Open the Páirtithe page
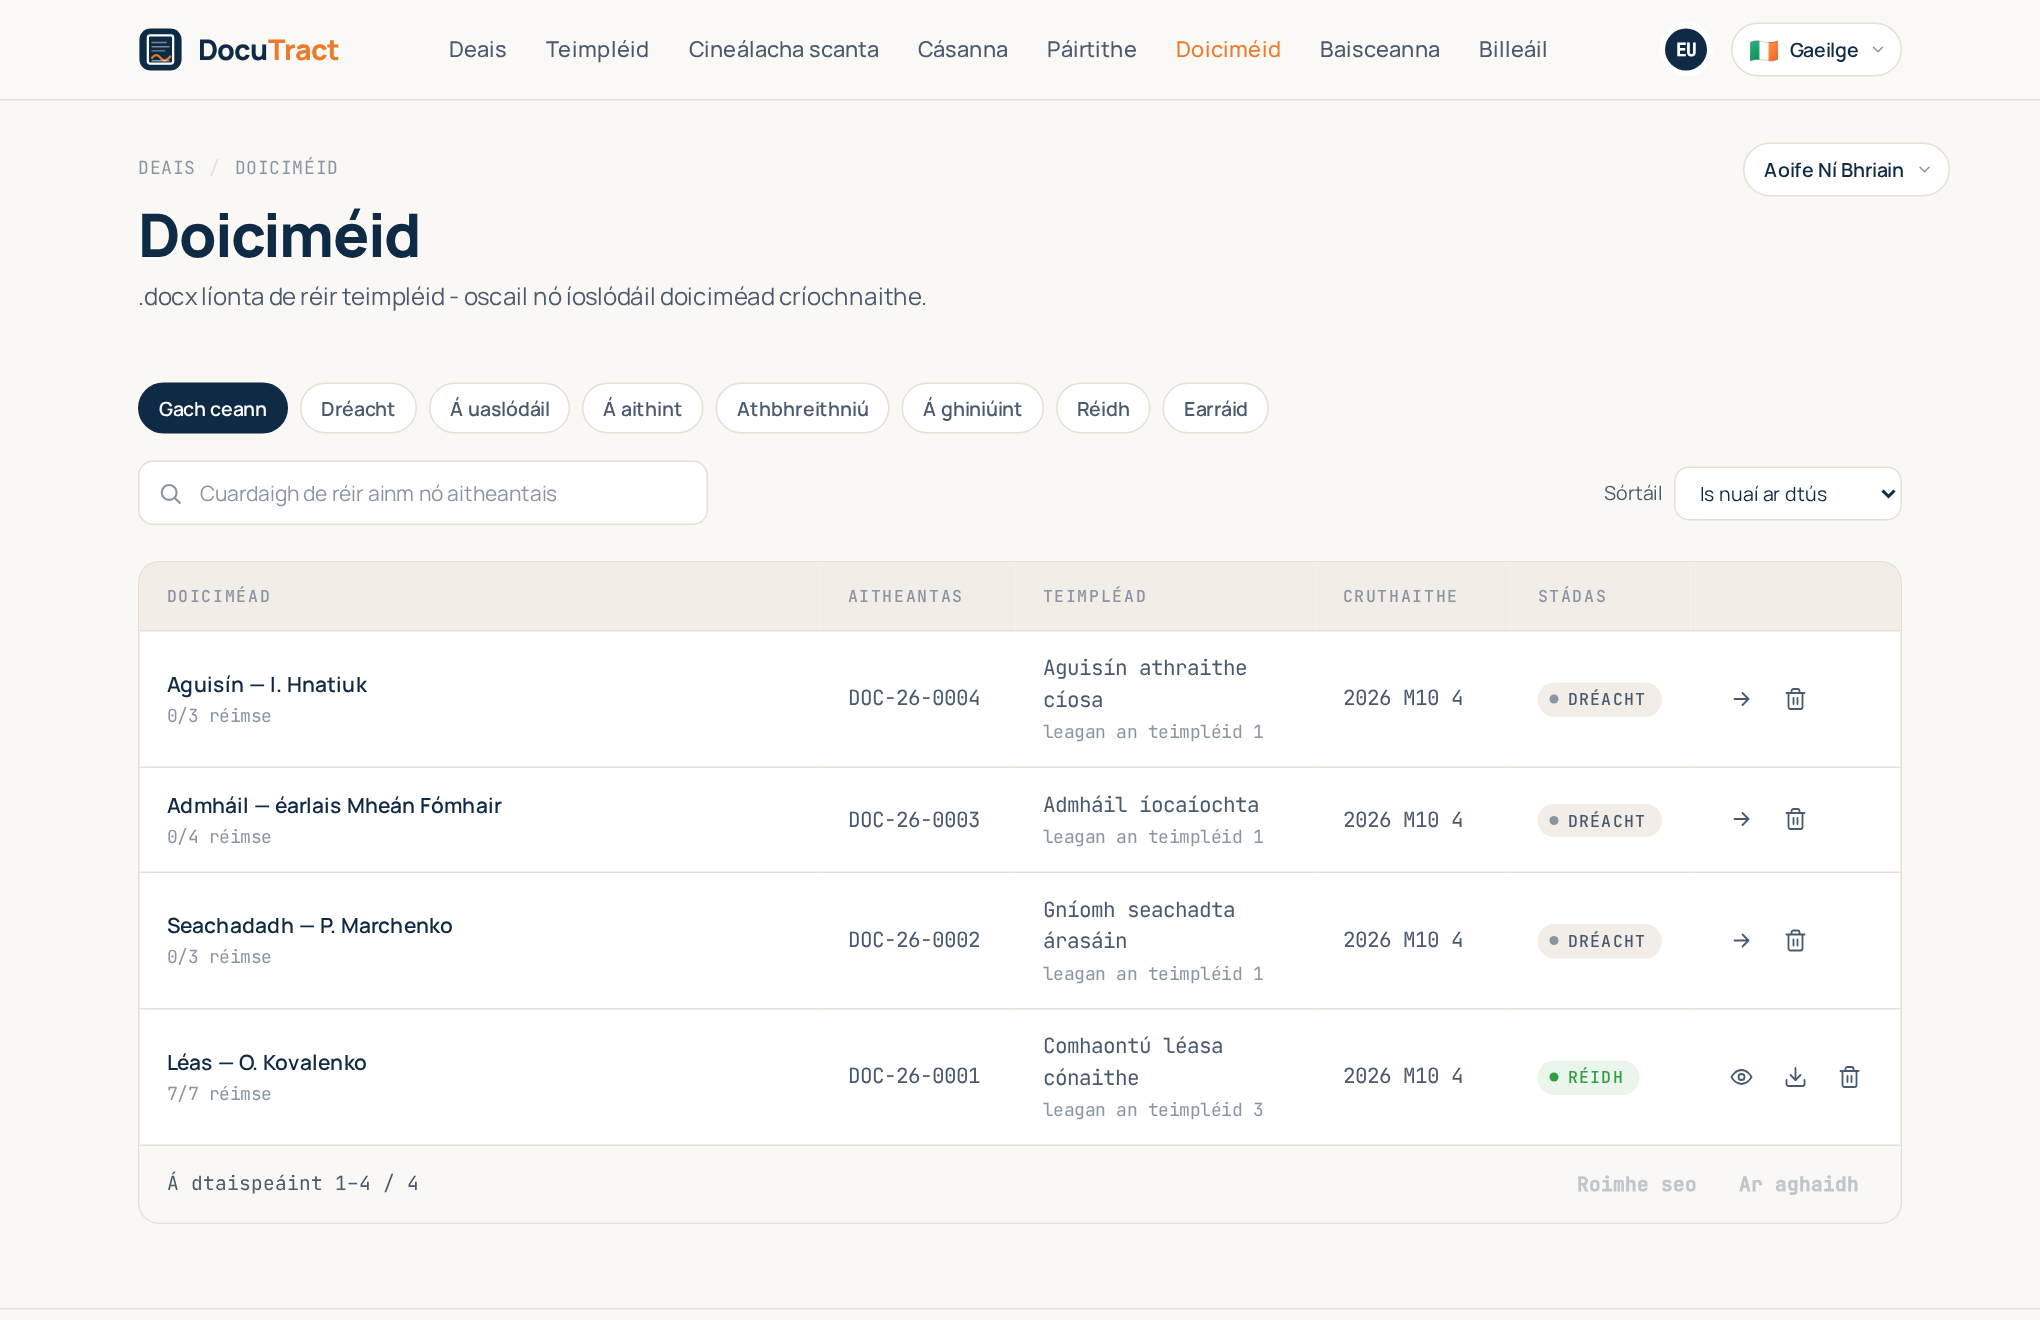The width and height of the screenshot is (2040, 1320). [1091, 49]
